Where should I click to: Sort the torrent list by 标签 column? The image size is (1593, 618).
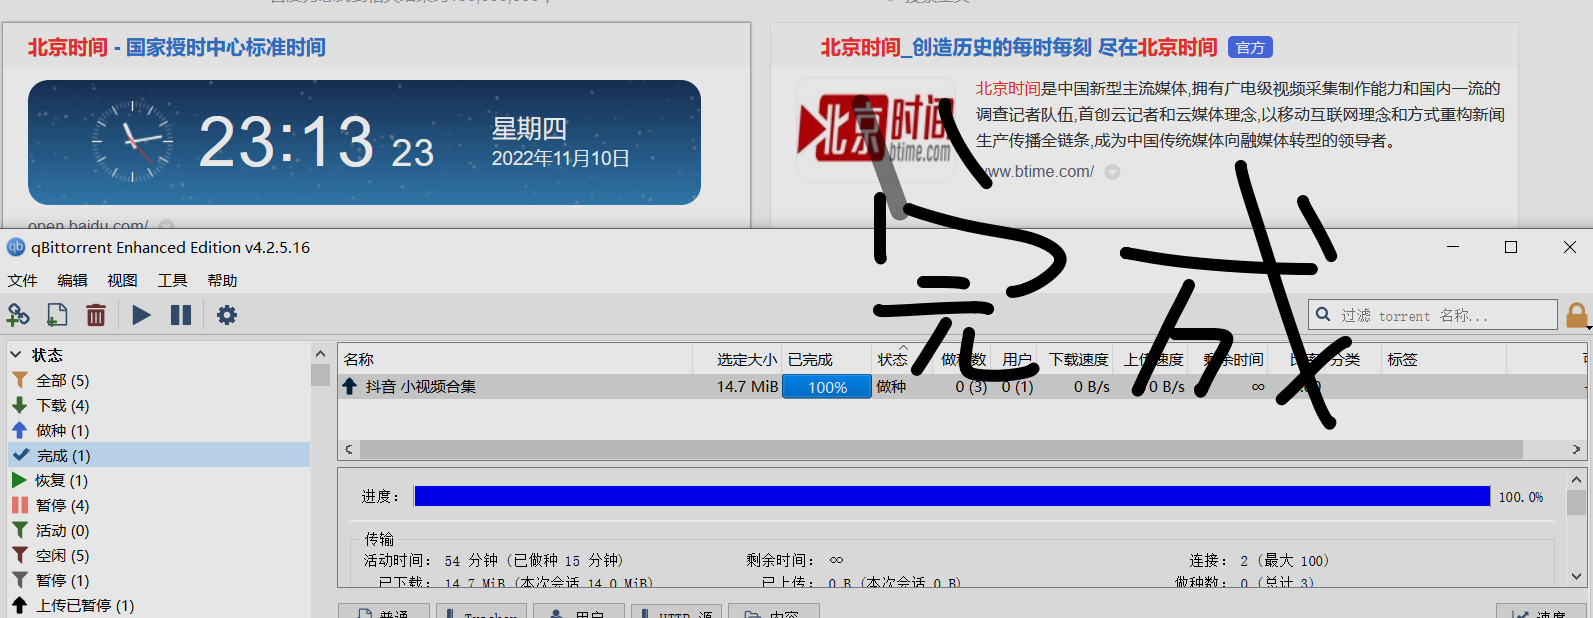coord(1443,359)
